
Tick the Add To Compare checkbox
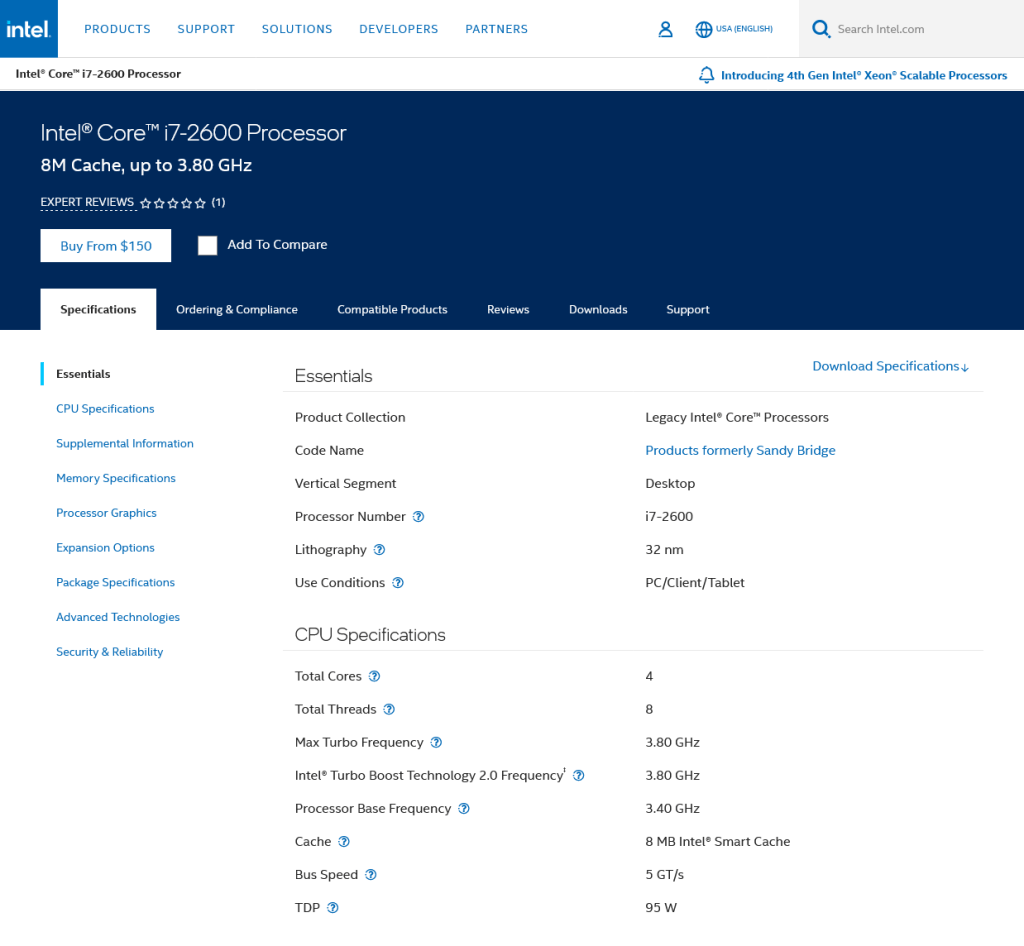click(207, 246)
